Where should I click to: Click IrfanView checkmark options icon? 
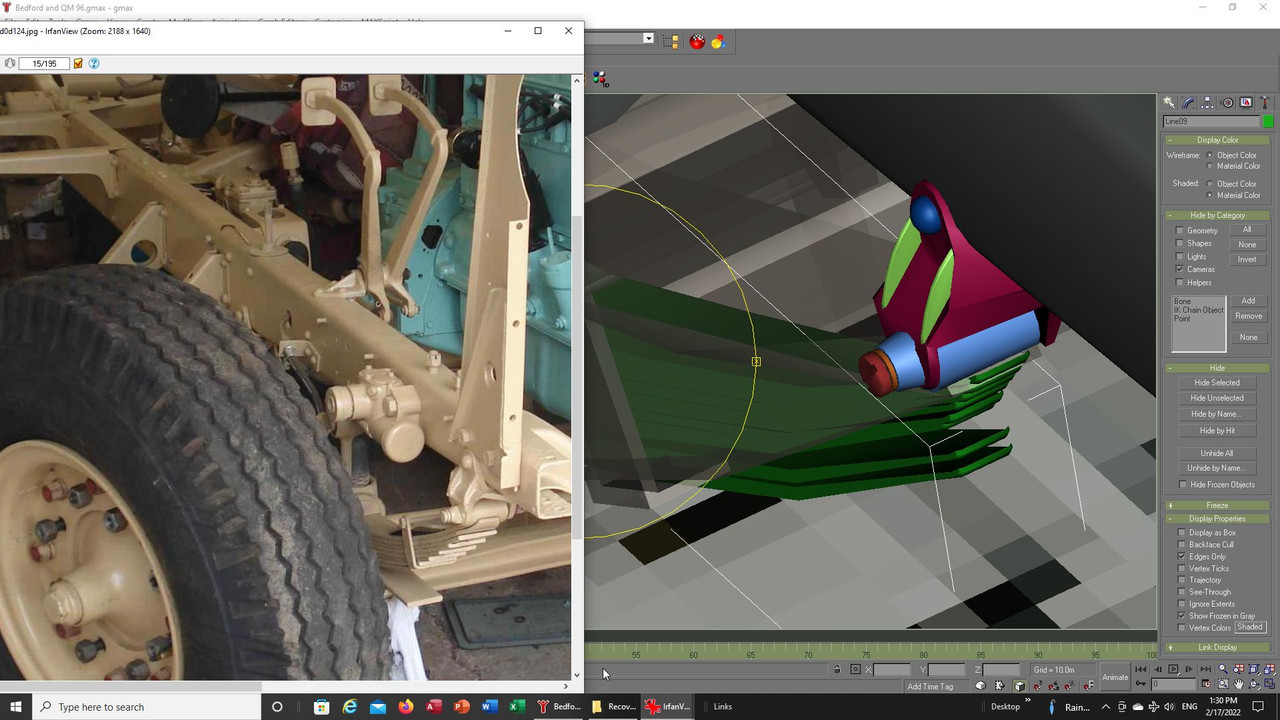78,63
